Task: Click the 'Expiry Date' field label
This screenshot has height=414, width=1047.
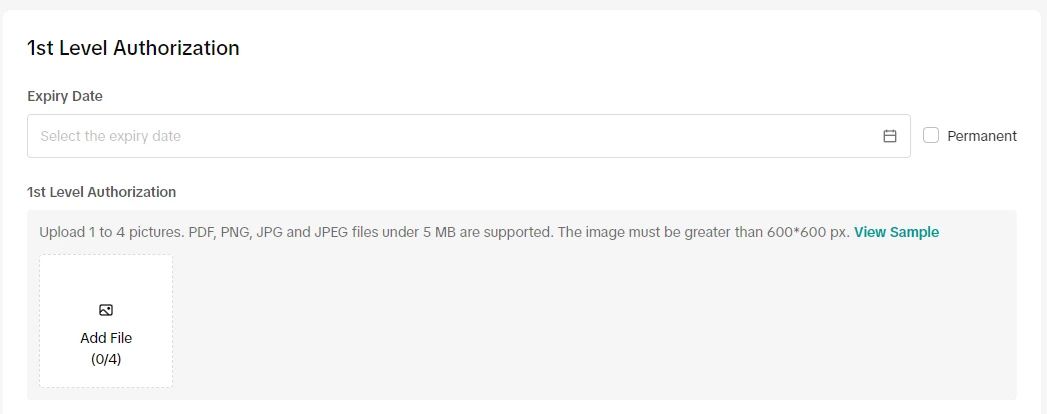Action: 65,96
